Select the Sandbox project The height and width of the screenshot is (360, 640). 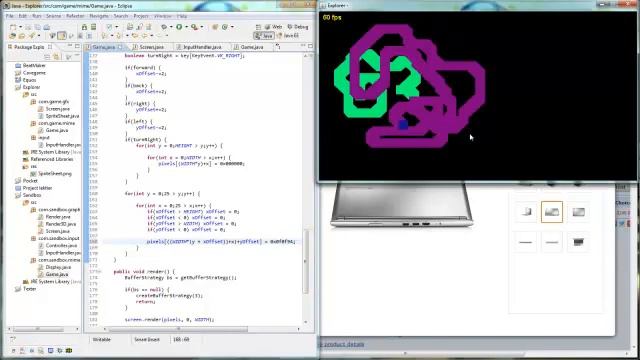point(31,195)
